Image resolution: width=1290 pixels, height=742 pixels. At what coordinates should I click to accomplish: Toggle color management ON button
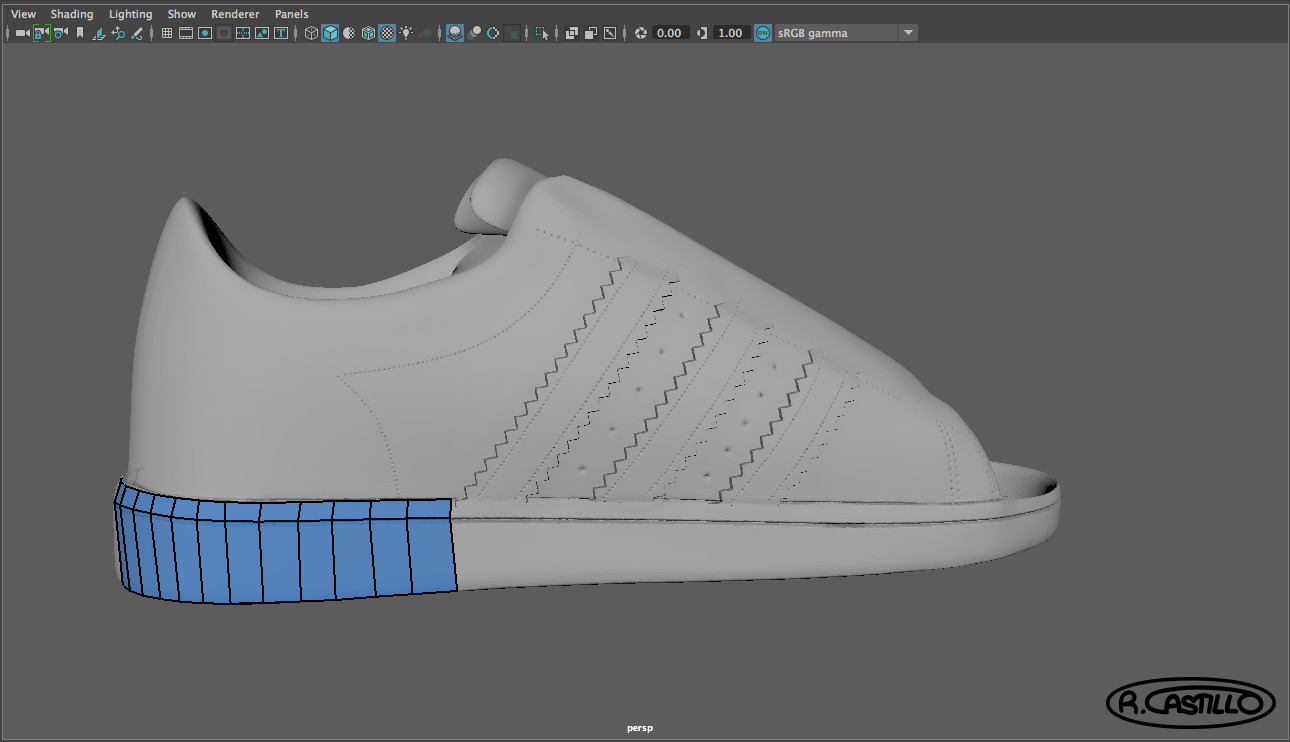[763, 33]
